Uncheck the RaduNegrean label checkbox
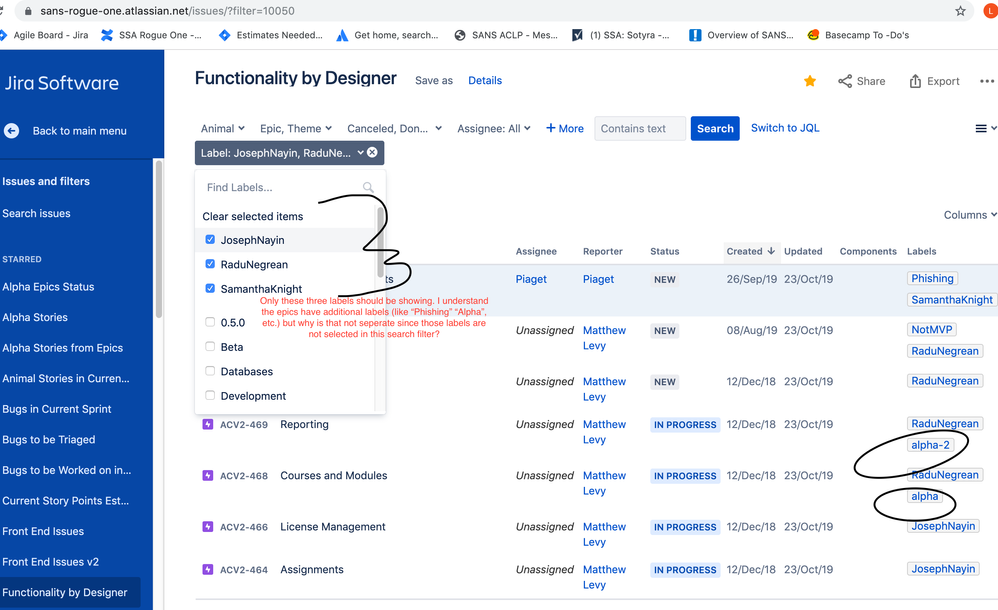The height and width of the screenshot is (610, 998). [210, 264]
